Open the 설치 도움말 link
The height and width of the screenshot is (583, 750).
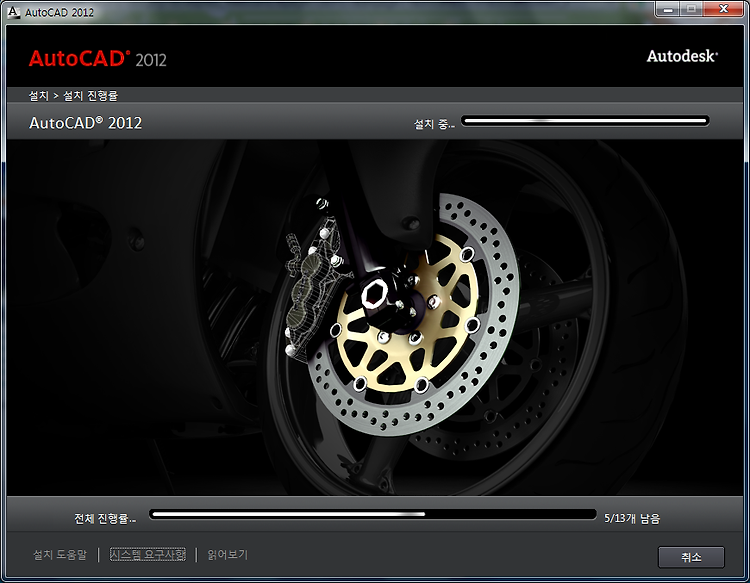(x=60, y=555)
